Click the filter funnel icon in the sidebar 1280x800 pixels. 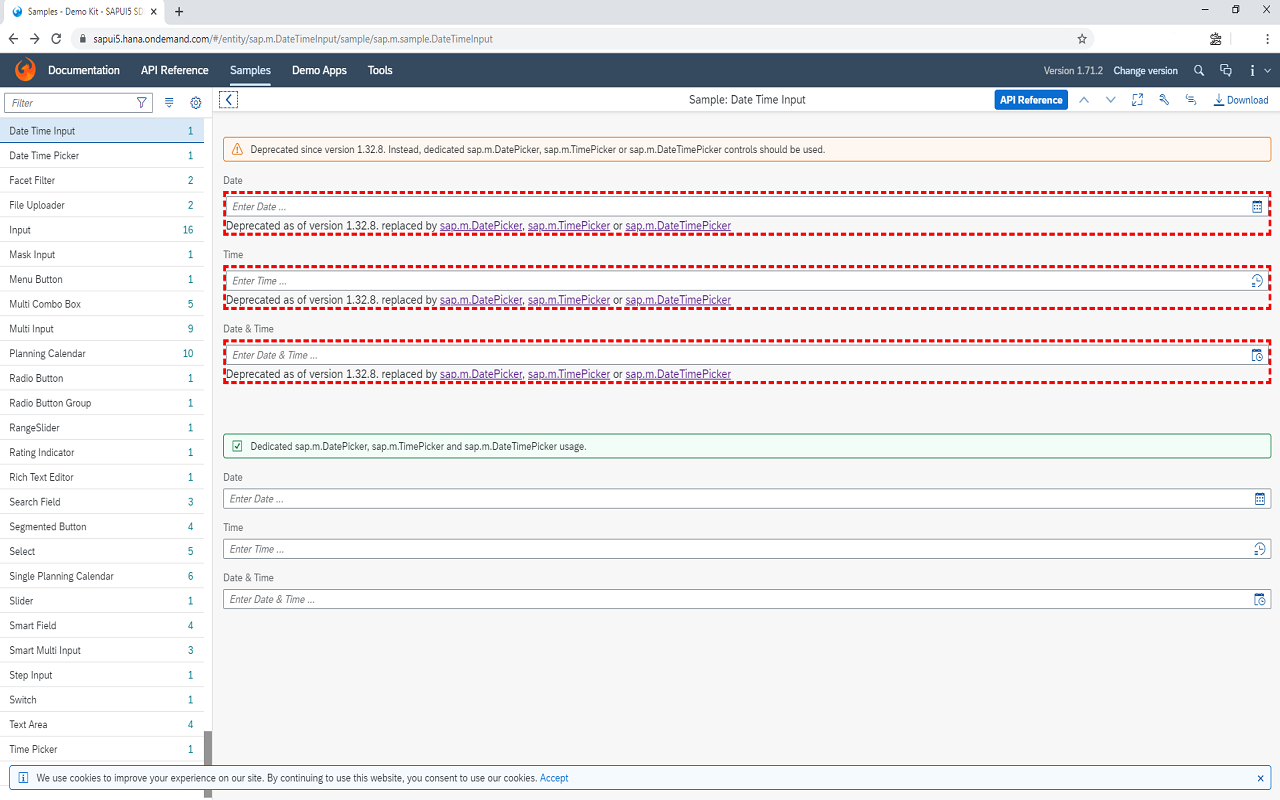click(143, 102)
